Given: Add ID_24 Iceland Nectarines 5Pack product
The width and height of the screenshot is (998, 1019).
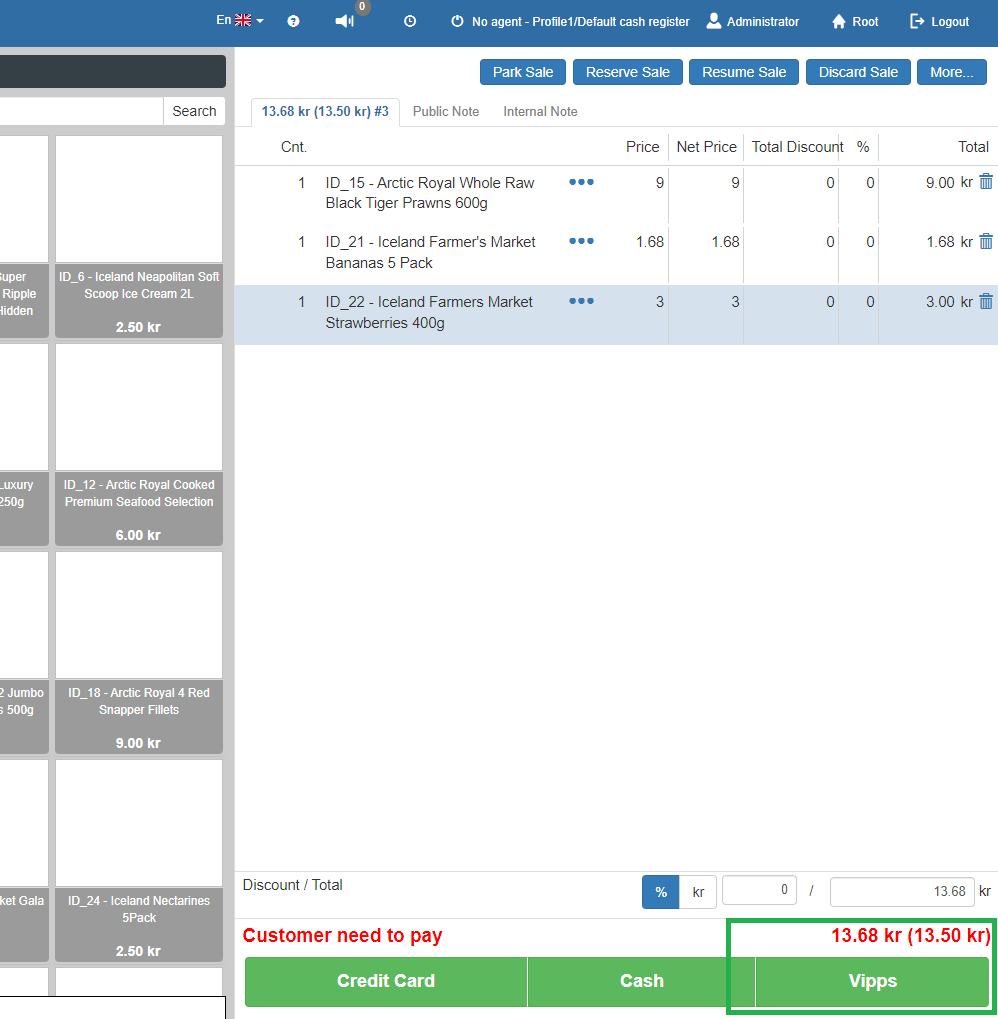Looking at the screenshot, I should pos(139,860).
